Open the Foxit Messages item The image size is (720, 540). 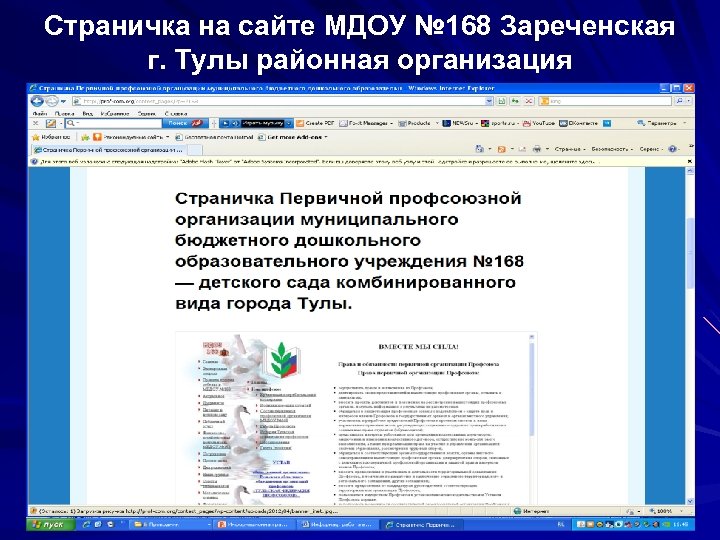[366, 124]
